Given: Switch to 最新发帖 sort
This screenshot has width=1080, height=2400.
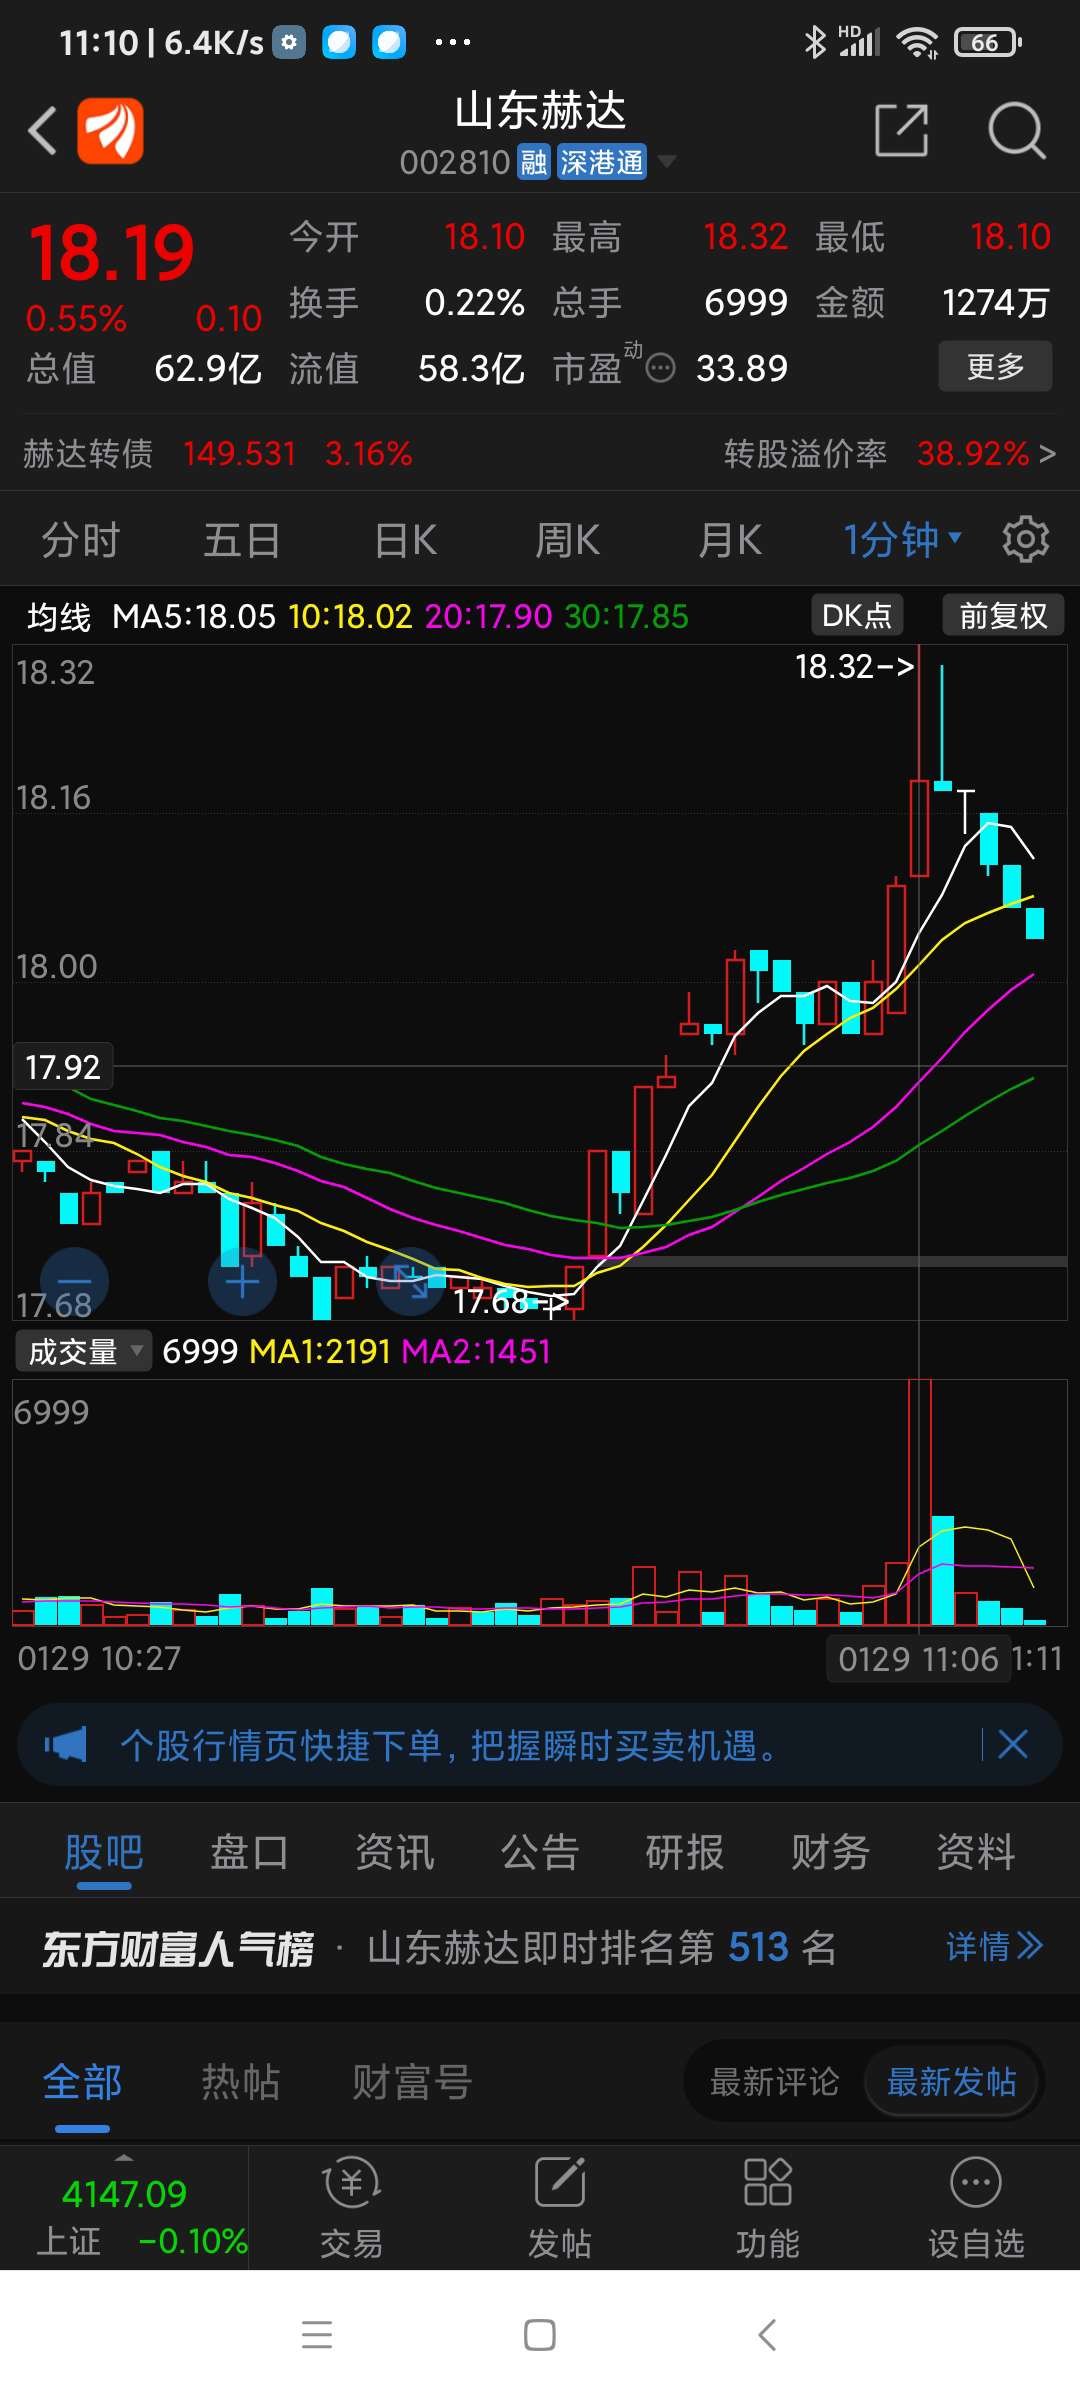Looking at the screenshot, I should pyautogui.click(x=952, y=2082).
